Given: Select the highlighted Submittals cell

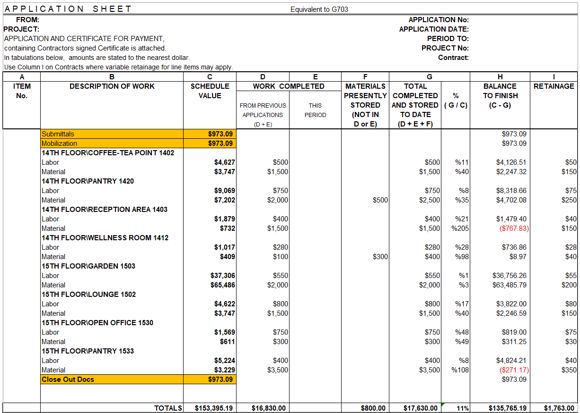Looking at the screenshot, I should (x=112, y=134).
